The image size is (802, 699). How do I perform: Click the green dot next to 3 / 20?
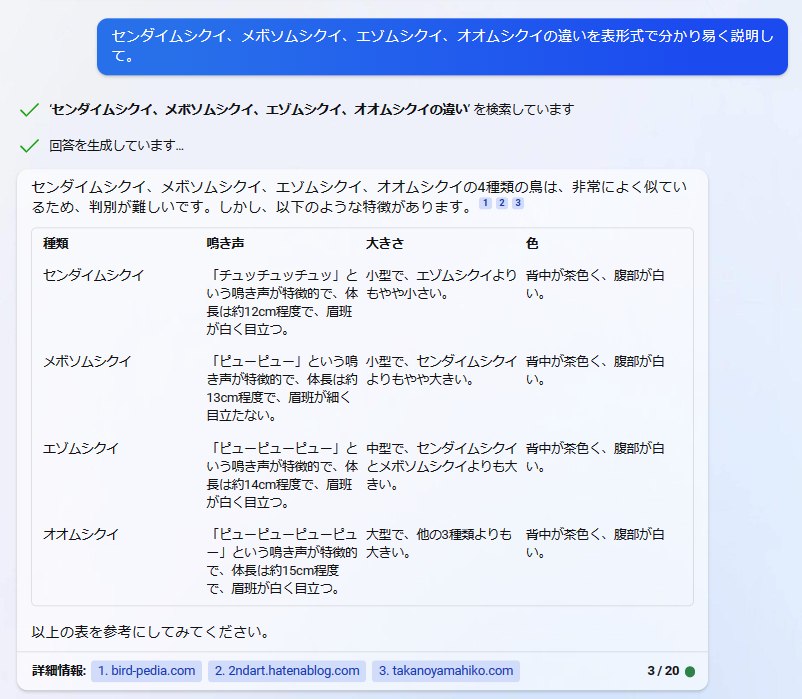pos(690,671)
